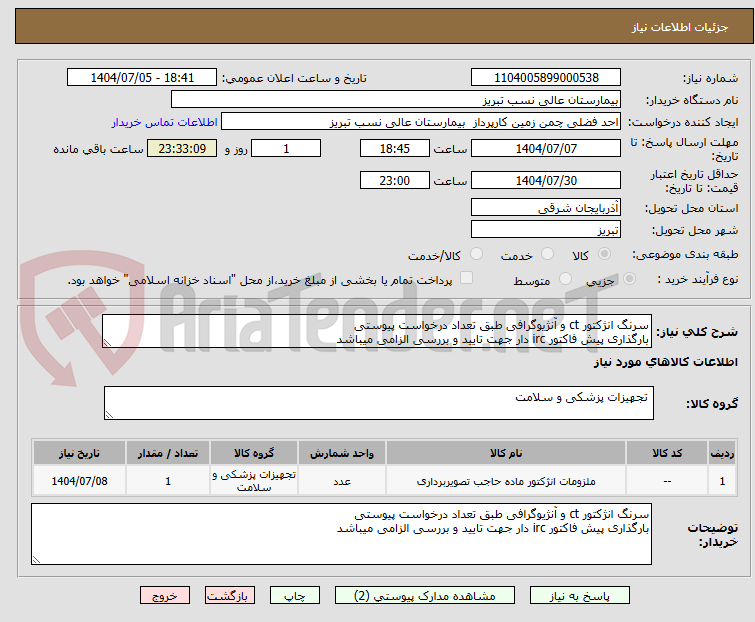This screenshot has width=755, height=622.
Task: Click the 'چاپ' print button
Action: [x=295, y=596]
